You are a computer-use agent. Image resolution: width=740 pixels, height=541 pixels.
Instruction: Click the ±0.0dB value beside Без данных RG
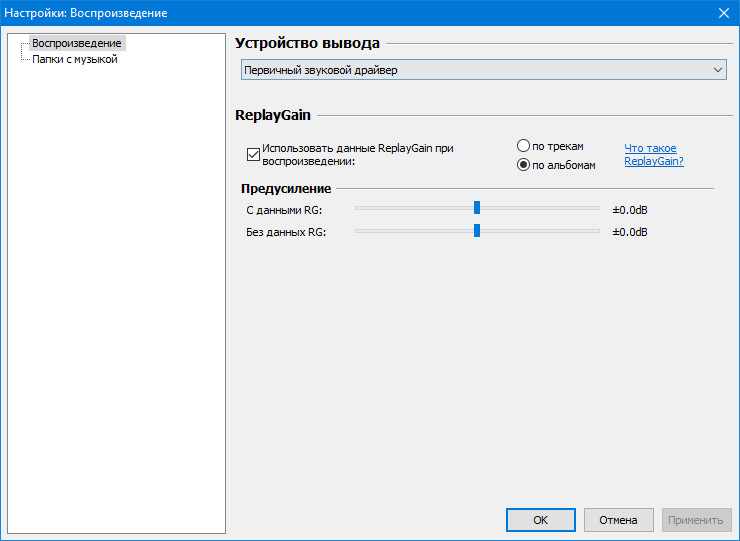[630, 232]
